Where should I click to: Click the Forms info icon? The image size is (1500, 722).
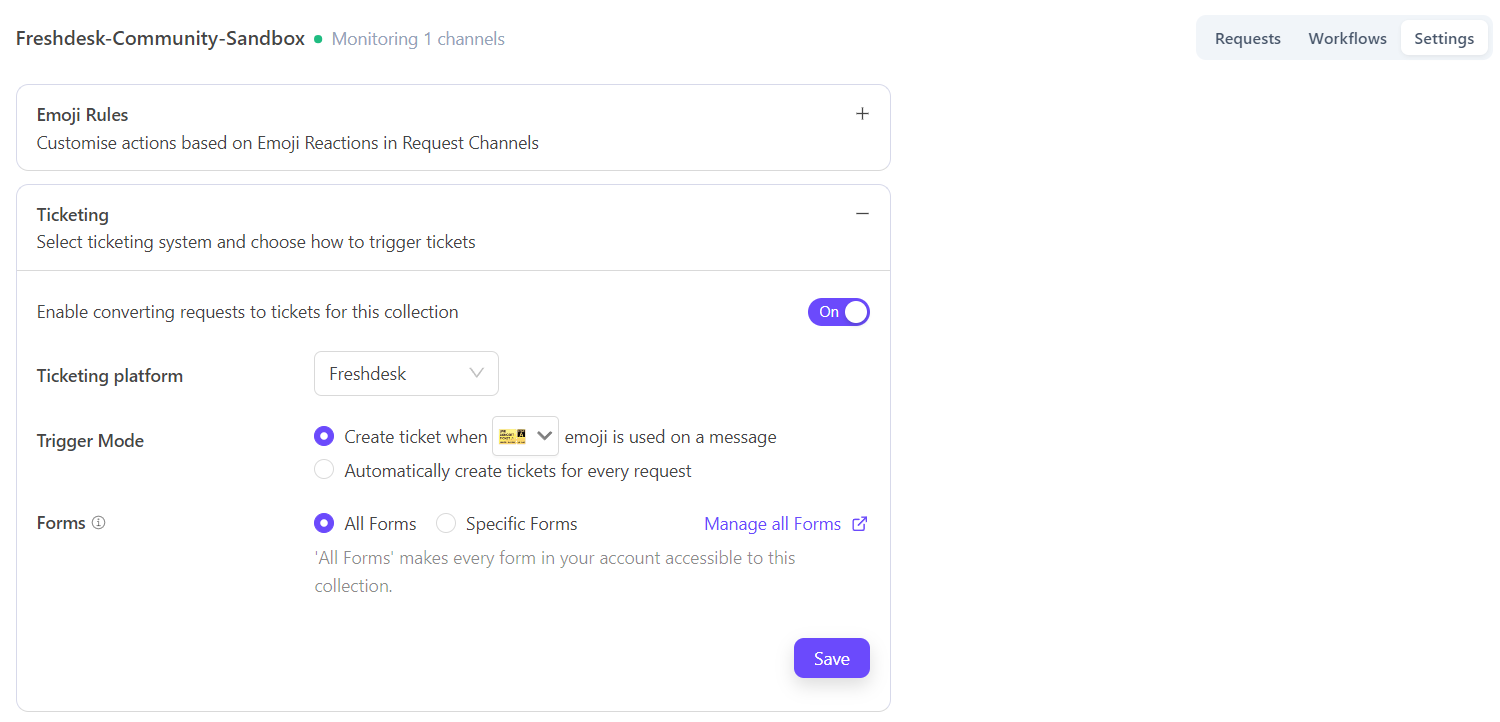pos(98,523)
